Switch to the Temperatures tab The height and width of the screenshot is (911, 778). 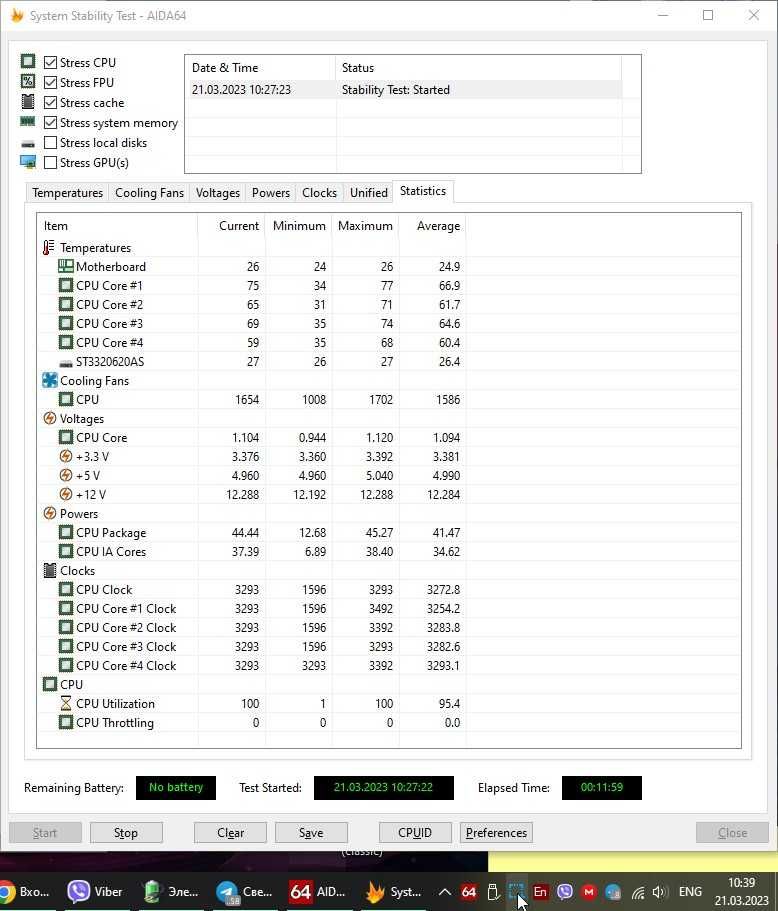[67, 192]
